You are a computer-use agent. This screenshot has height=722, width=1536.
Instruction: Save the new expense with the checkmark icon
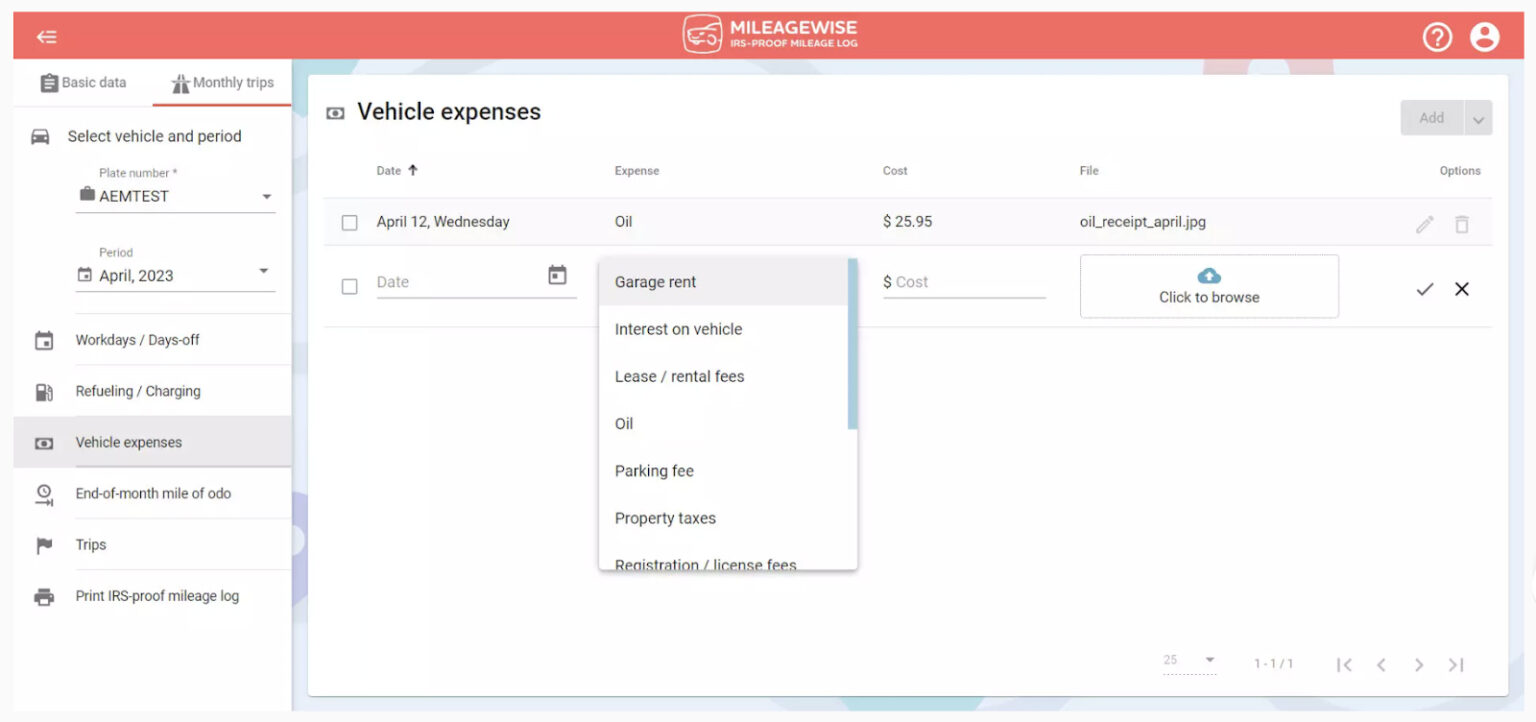[x=1424, y=289]
